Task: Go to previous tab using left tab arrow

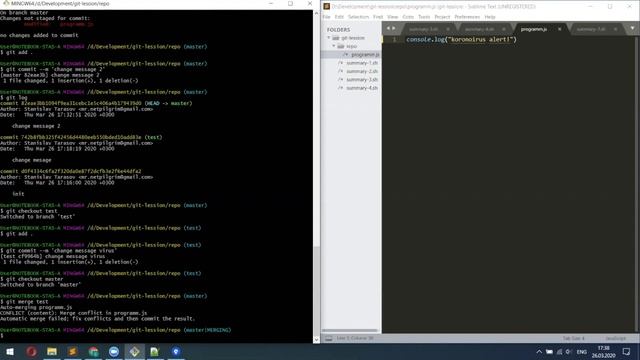Action: [388, 28]
